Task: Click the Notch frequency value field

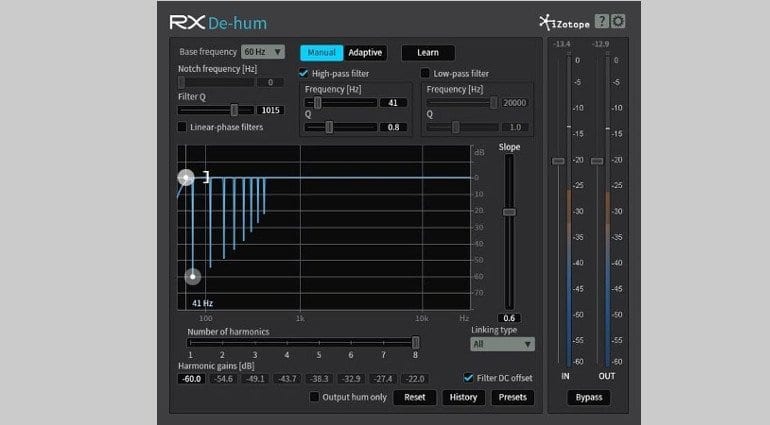Action: click(x=271, y=83)
